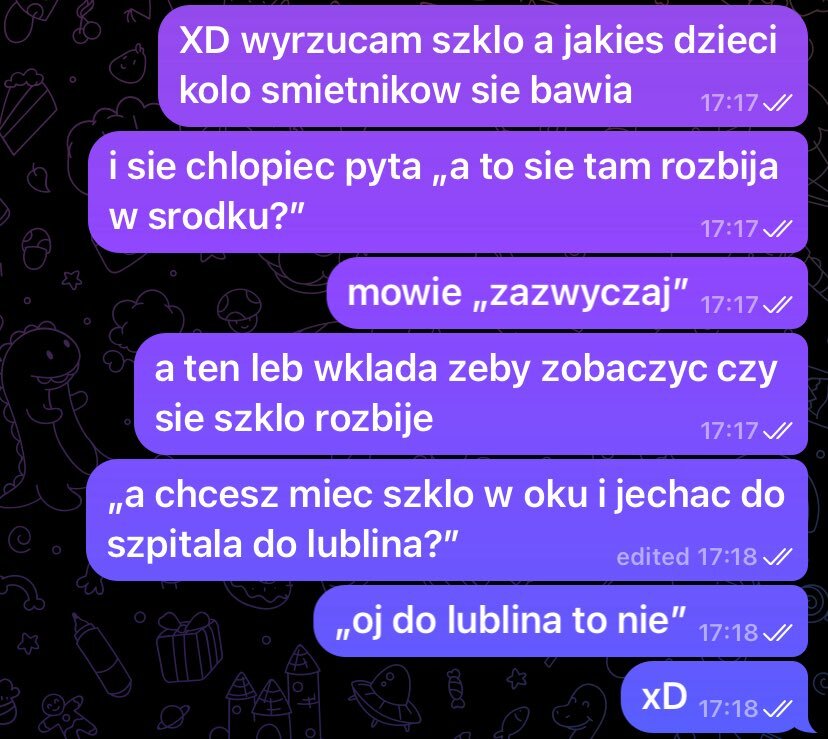828x739 pixels.
Task: Click the 'mowie zazwyczaj' message
Action: point(567,293)
